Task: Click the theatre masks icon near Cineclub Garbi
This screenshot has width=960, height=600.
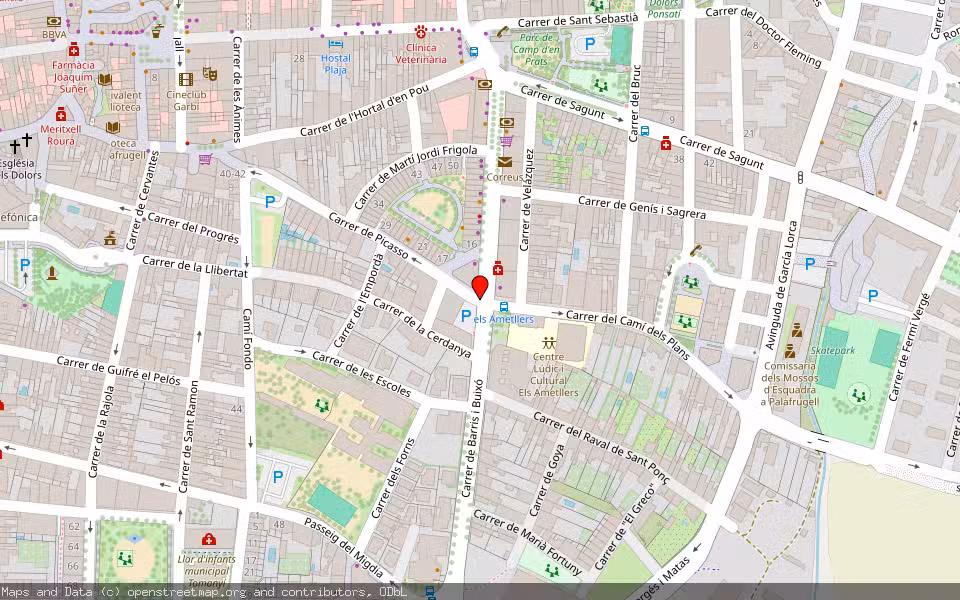Action: click(x=209, y=72)
